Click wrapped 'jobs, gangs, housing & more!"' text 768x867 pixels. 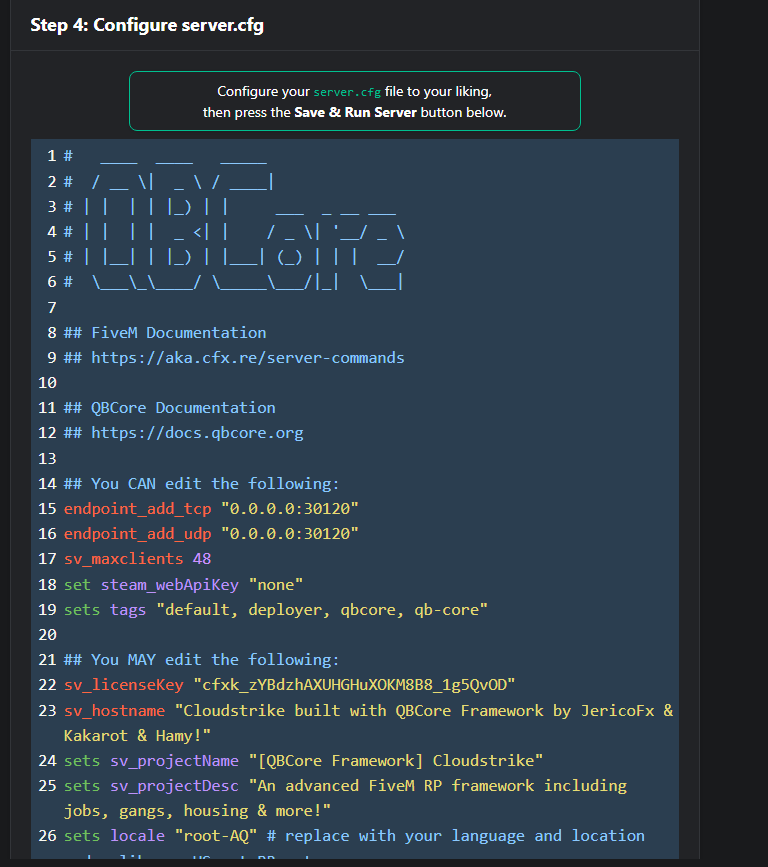[197, 811]
